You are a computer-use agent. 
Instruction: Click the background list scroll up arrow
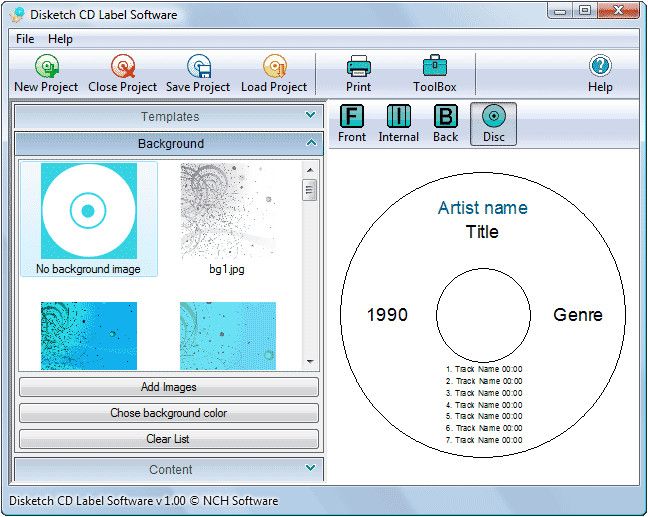point(310,170)
